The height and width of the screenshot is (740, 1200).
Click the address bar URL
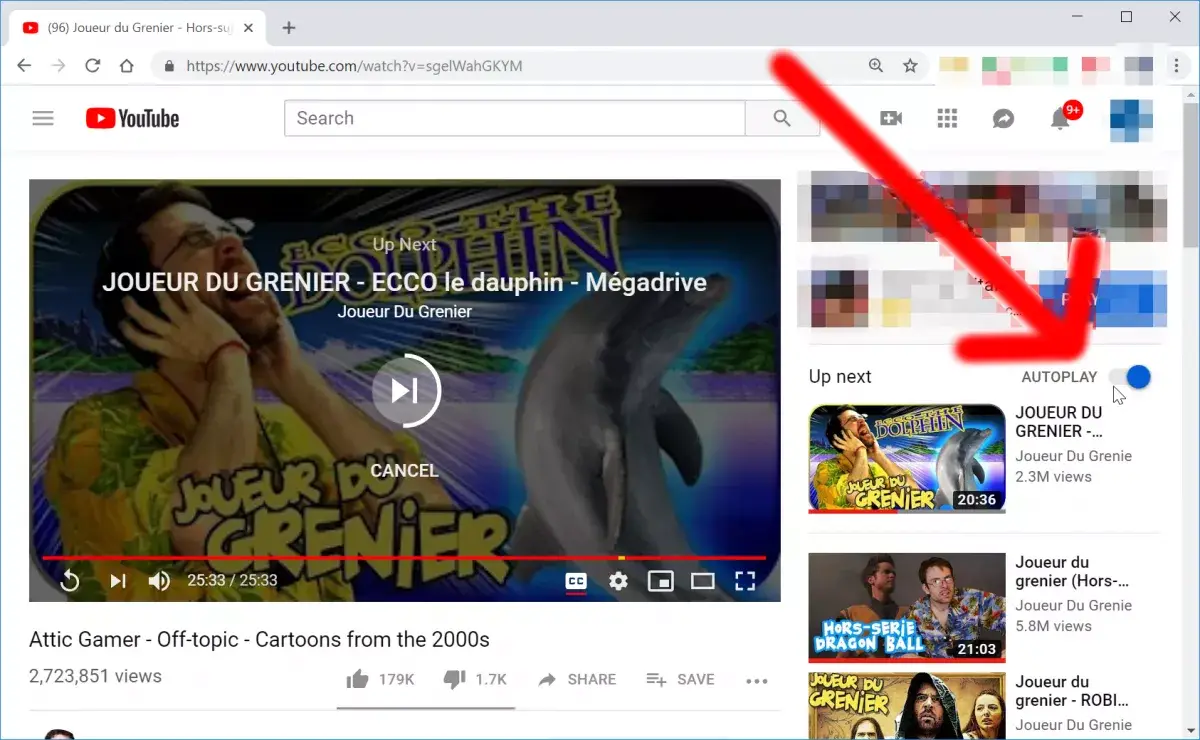[354, 66]
